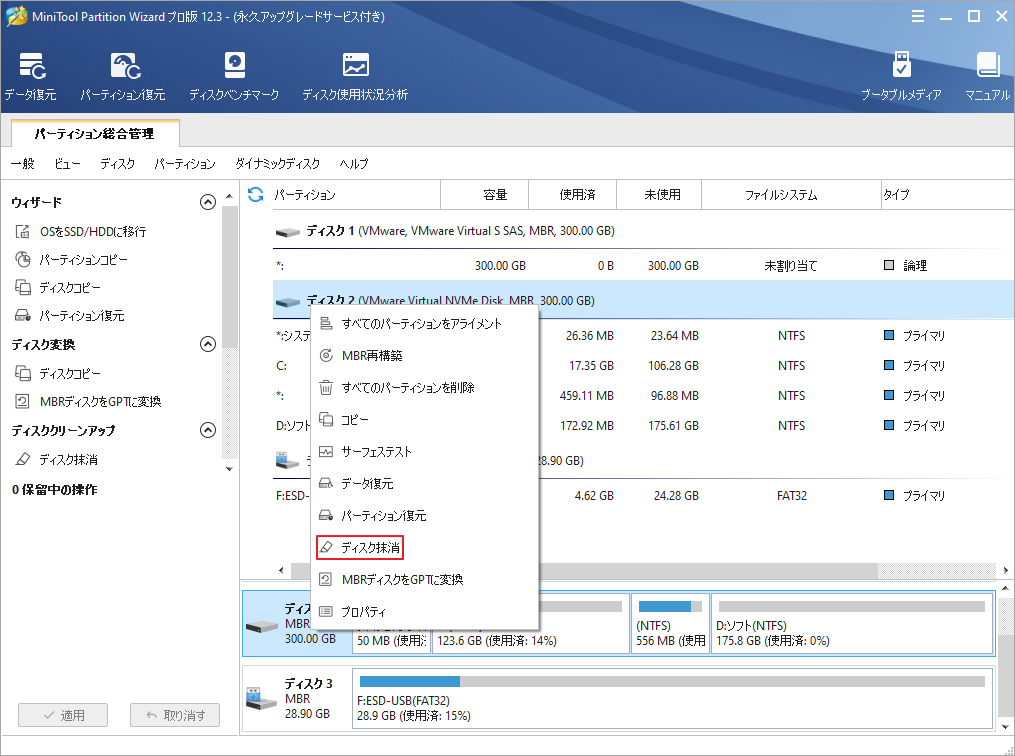Start パーティションコピー wizard in sidebar

[71, 260]
